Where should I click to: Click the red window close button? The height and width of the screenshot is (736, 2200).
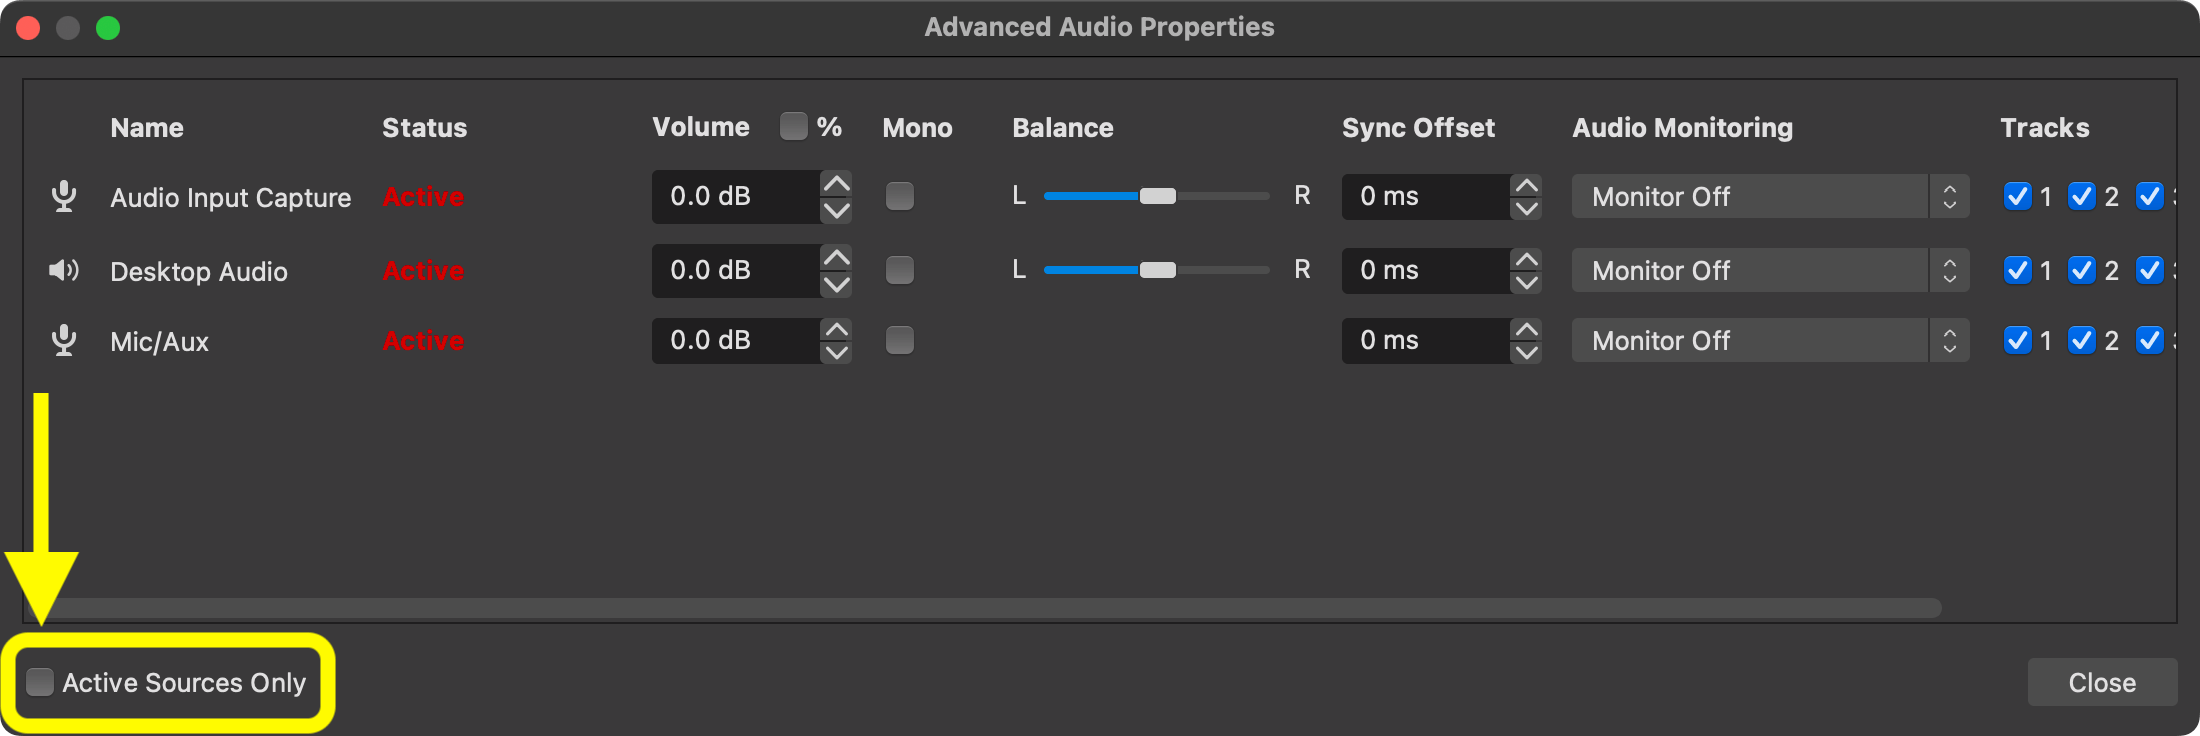tap(28, 27)
